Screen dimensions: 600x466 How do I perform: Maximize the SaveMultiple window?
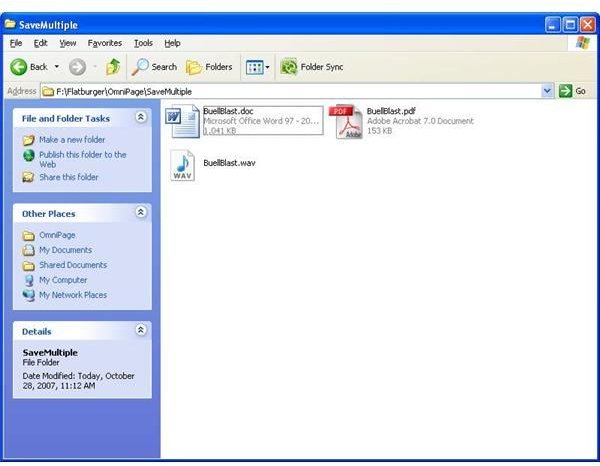tap(570, 25)
